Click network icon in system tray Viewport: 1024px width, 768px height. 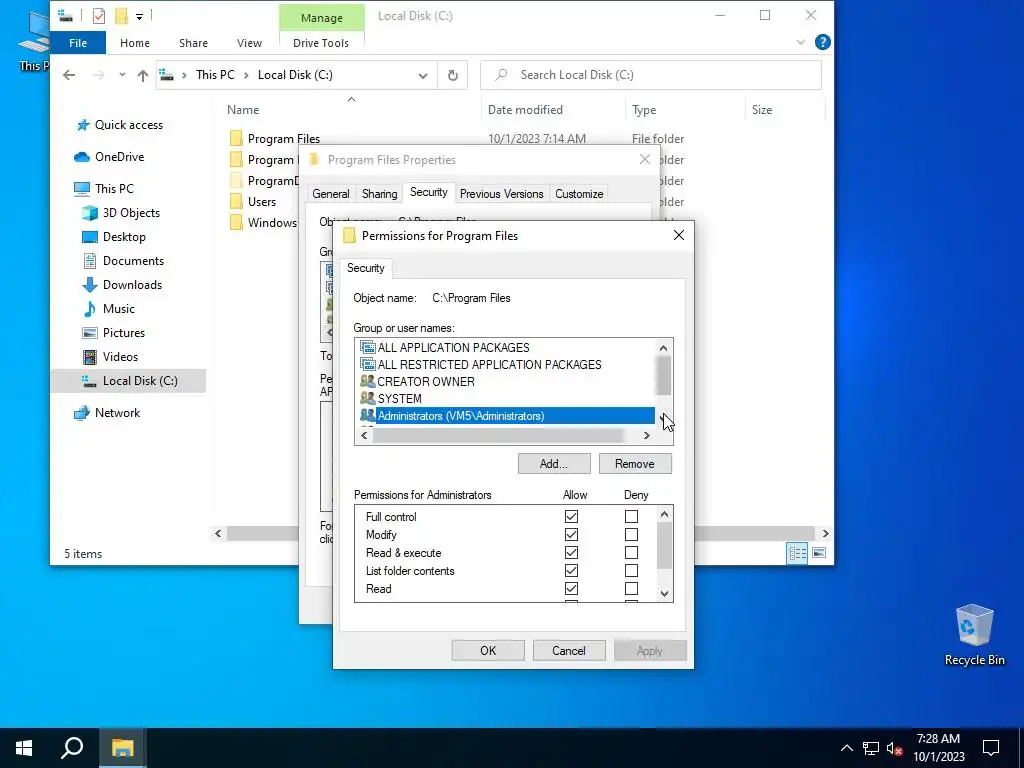pos(871,748)
